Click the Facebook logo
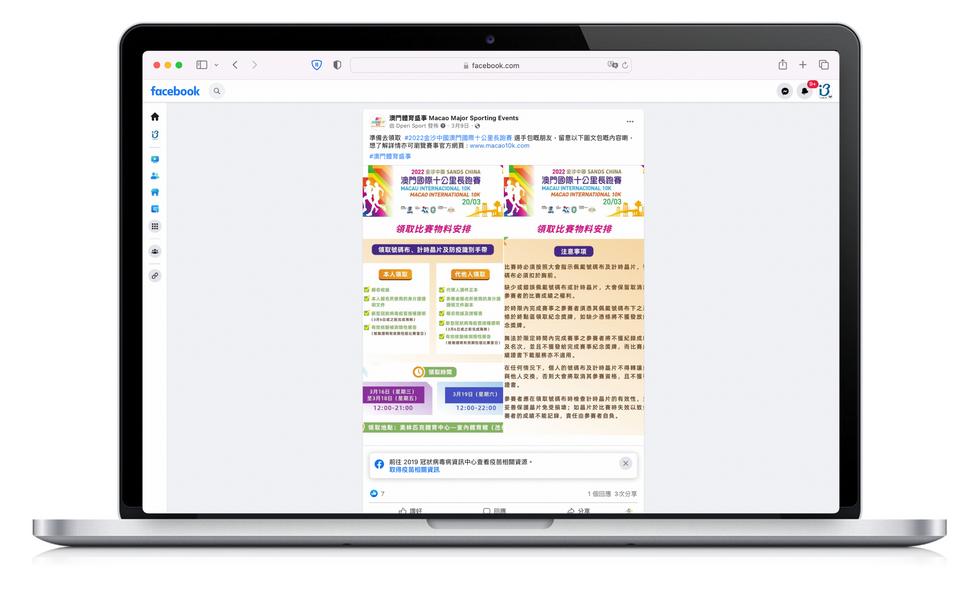 pos(175,91)
